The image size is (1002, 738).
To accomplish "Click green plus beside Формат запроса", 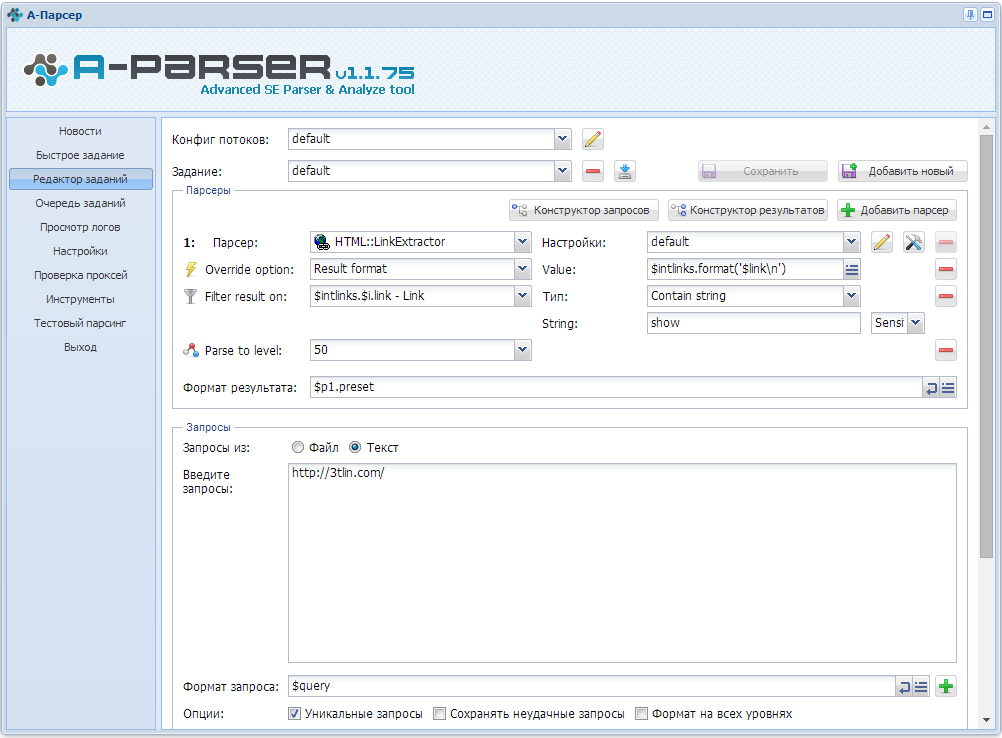I will pos(946,687).
